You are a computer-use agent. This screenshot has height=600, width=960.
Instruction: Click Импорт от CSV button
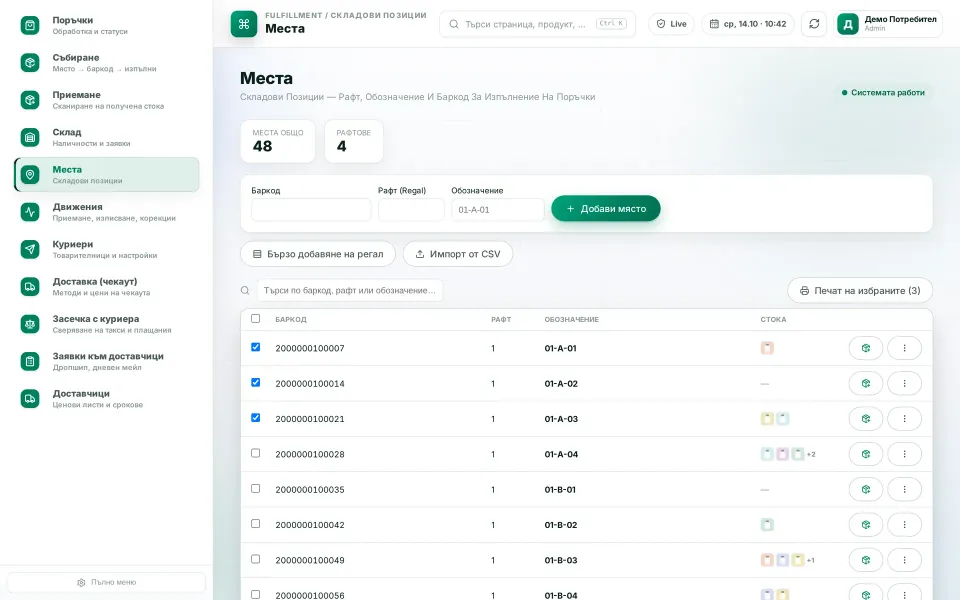click(x=458, y=254)
